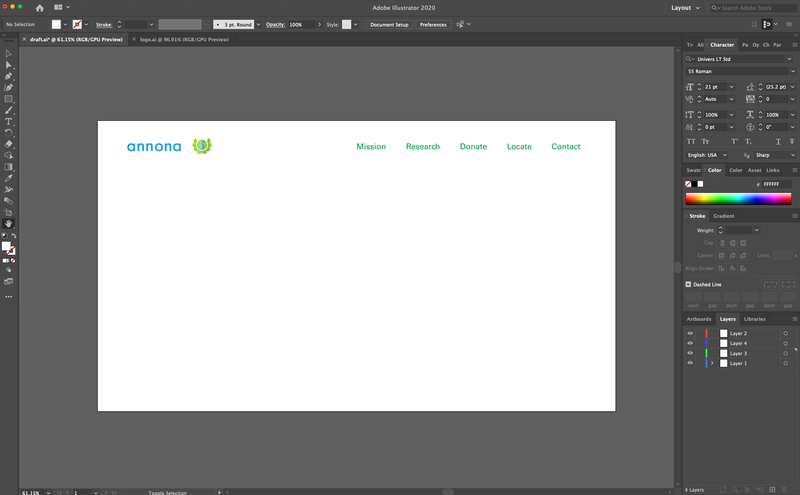This screenshot has width=800, height=495.
Task: Select the Eraser tool
Action: 8,144
